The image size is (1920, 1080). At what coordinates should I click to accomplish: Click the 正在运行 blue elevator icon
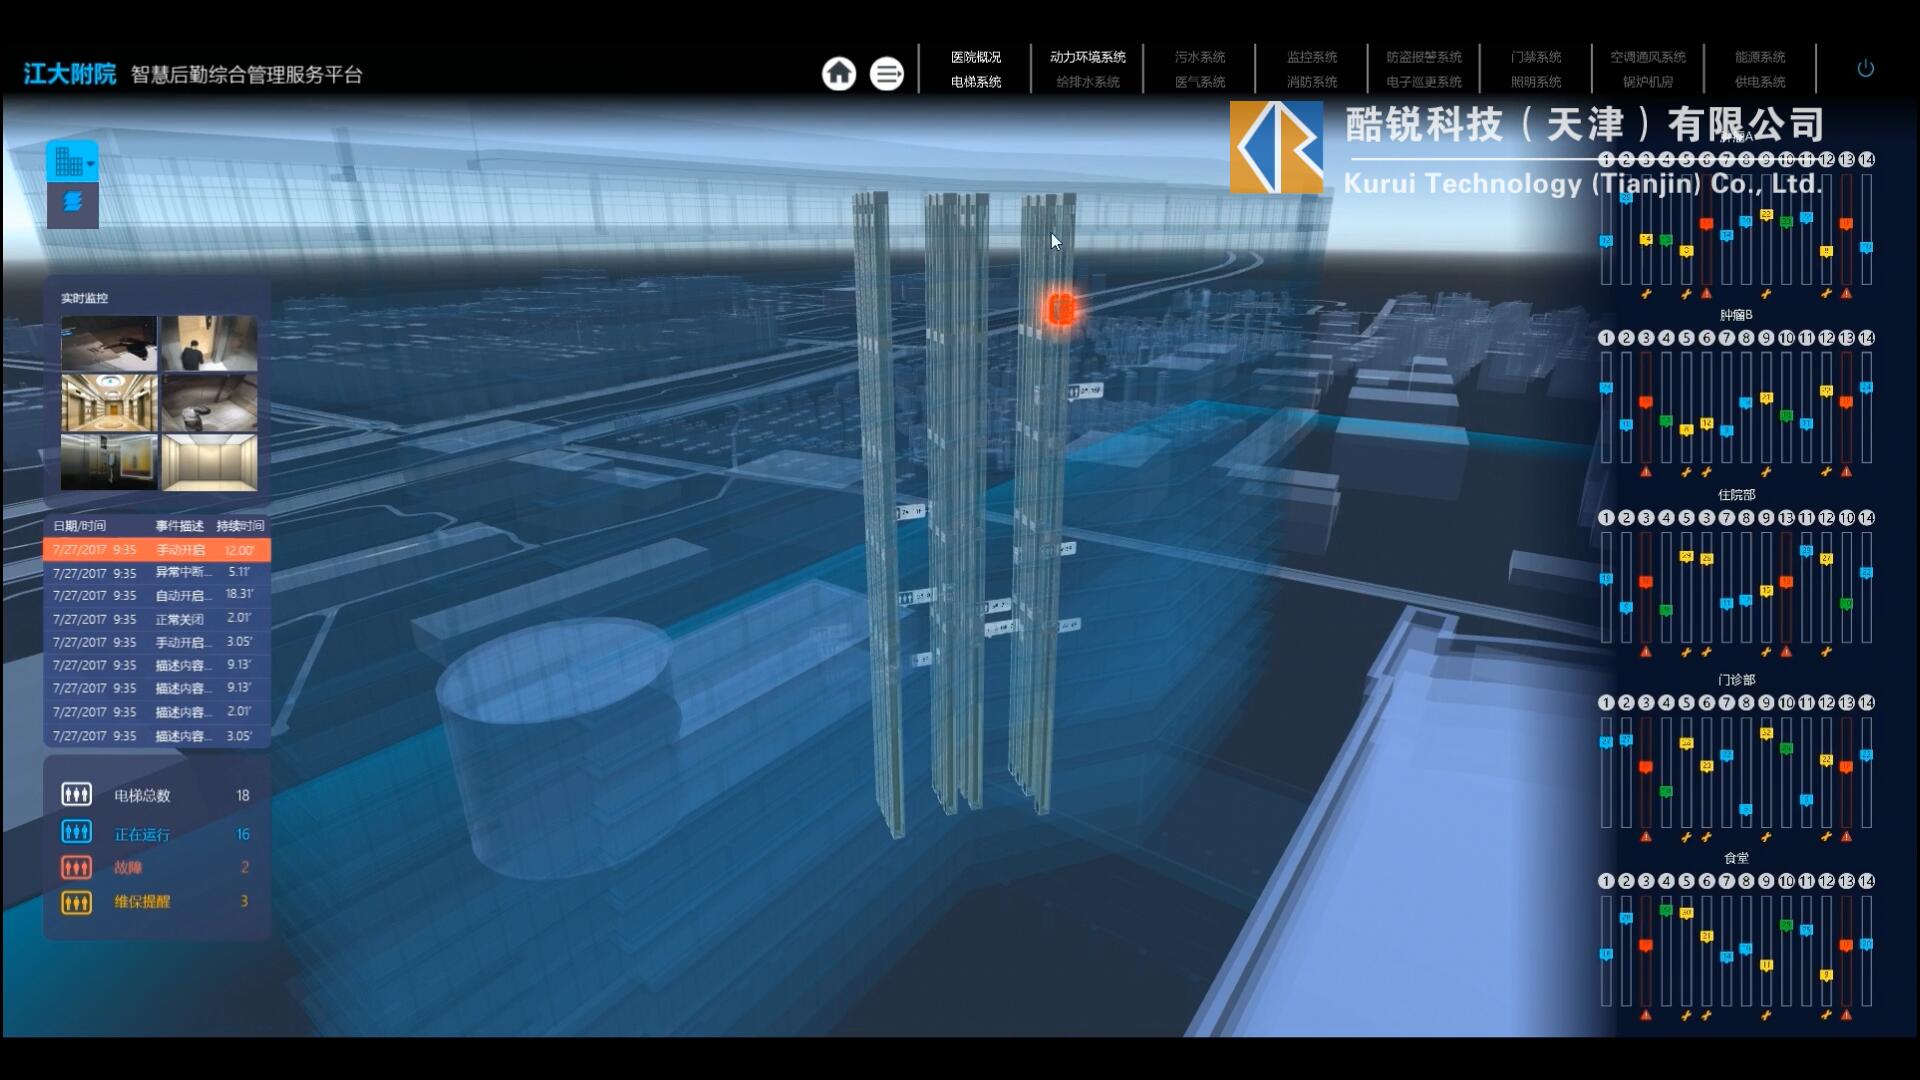click(x=76, y=832)
